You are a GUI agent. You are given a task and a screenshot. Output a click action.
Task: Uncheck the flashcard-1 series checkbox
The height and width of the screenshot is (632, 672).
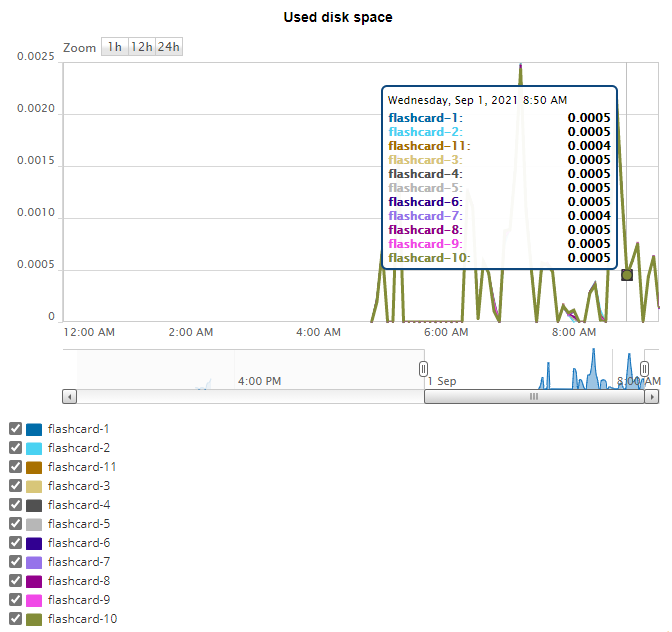[x=15, y=428]
